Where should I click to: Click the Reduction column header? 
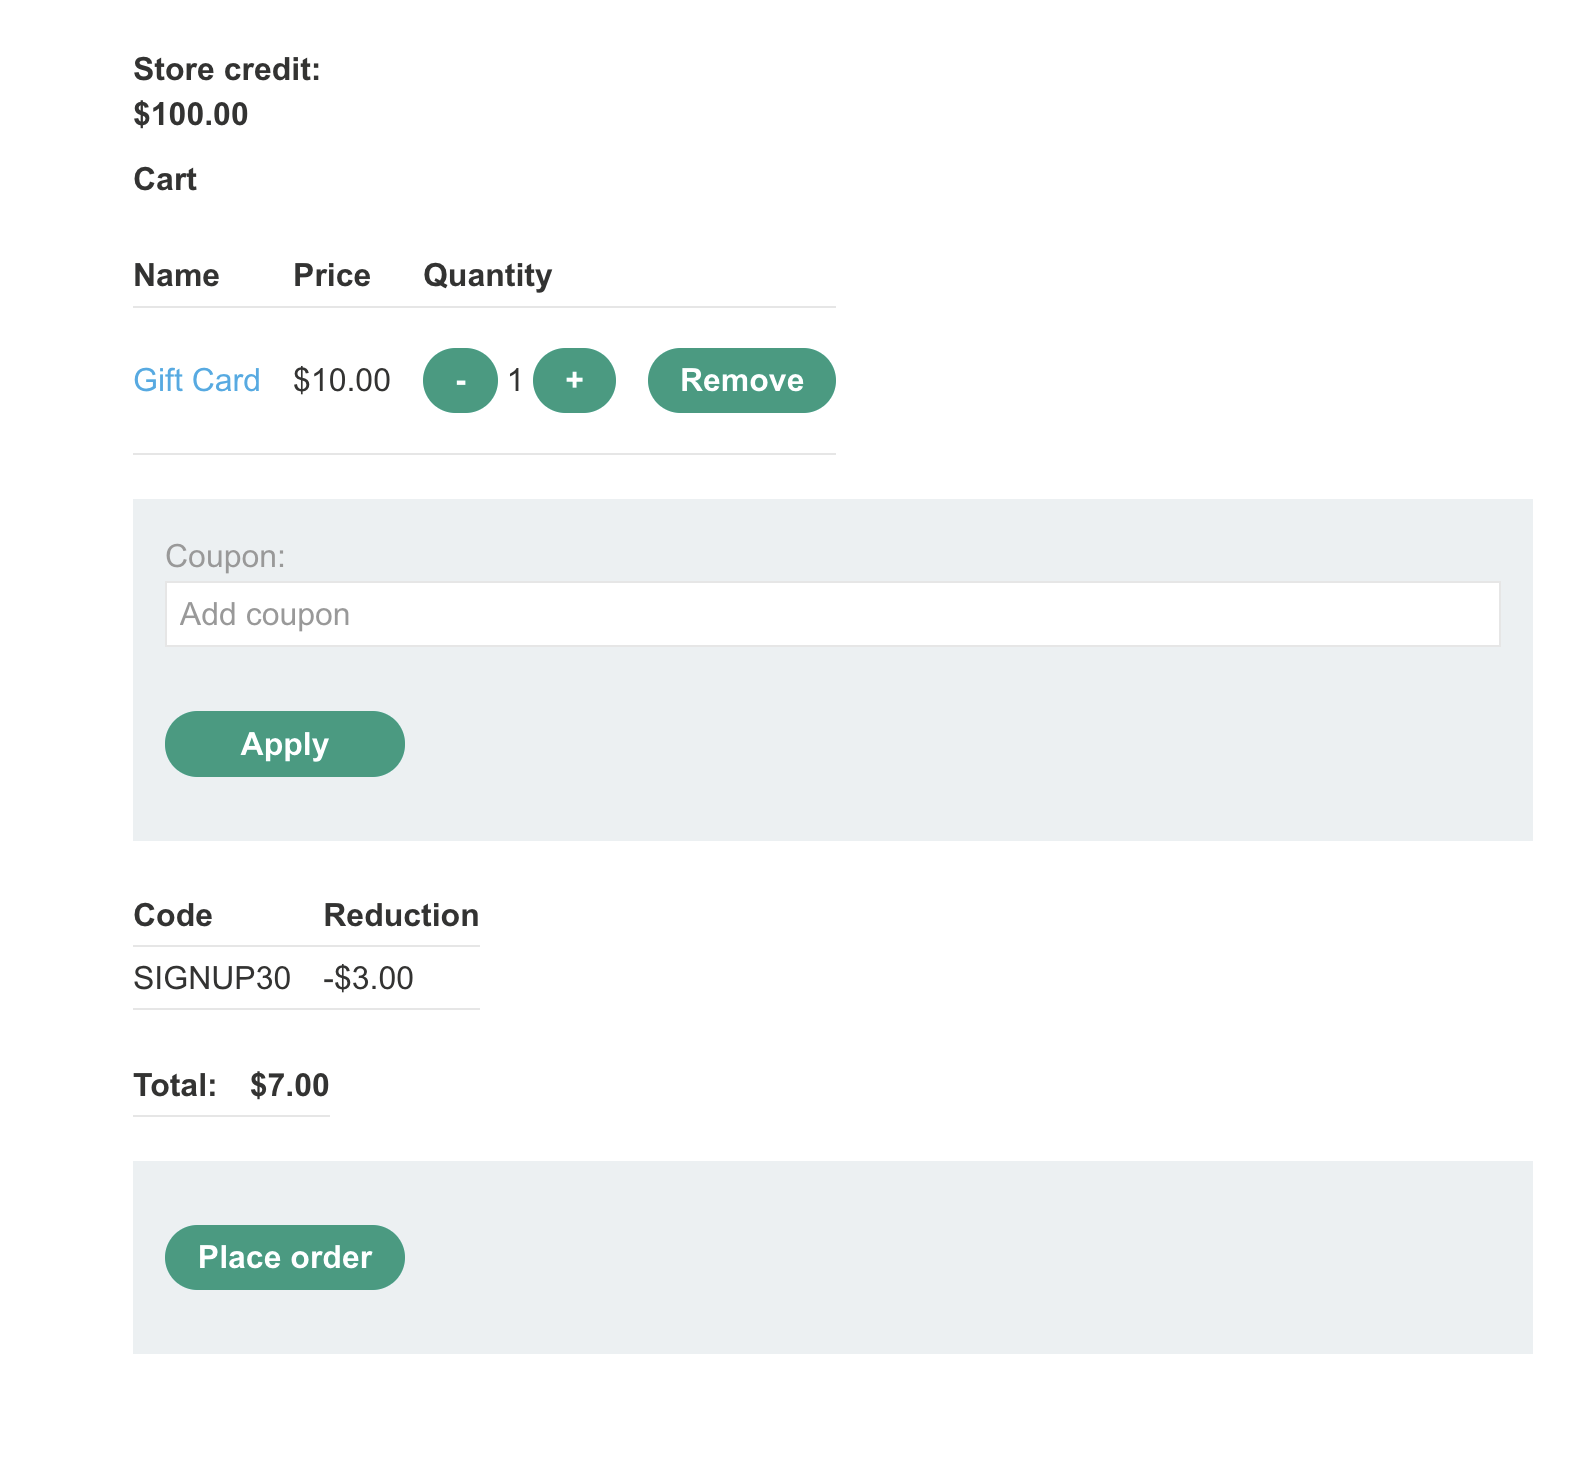coord(401,915)
